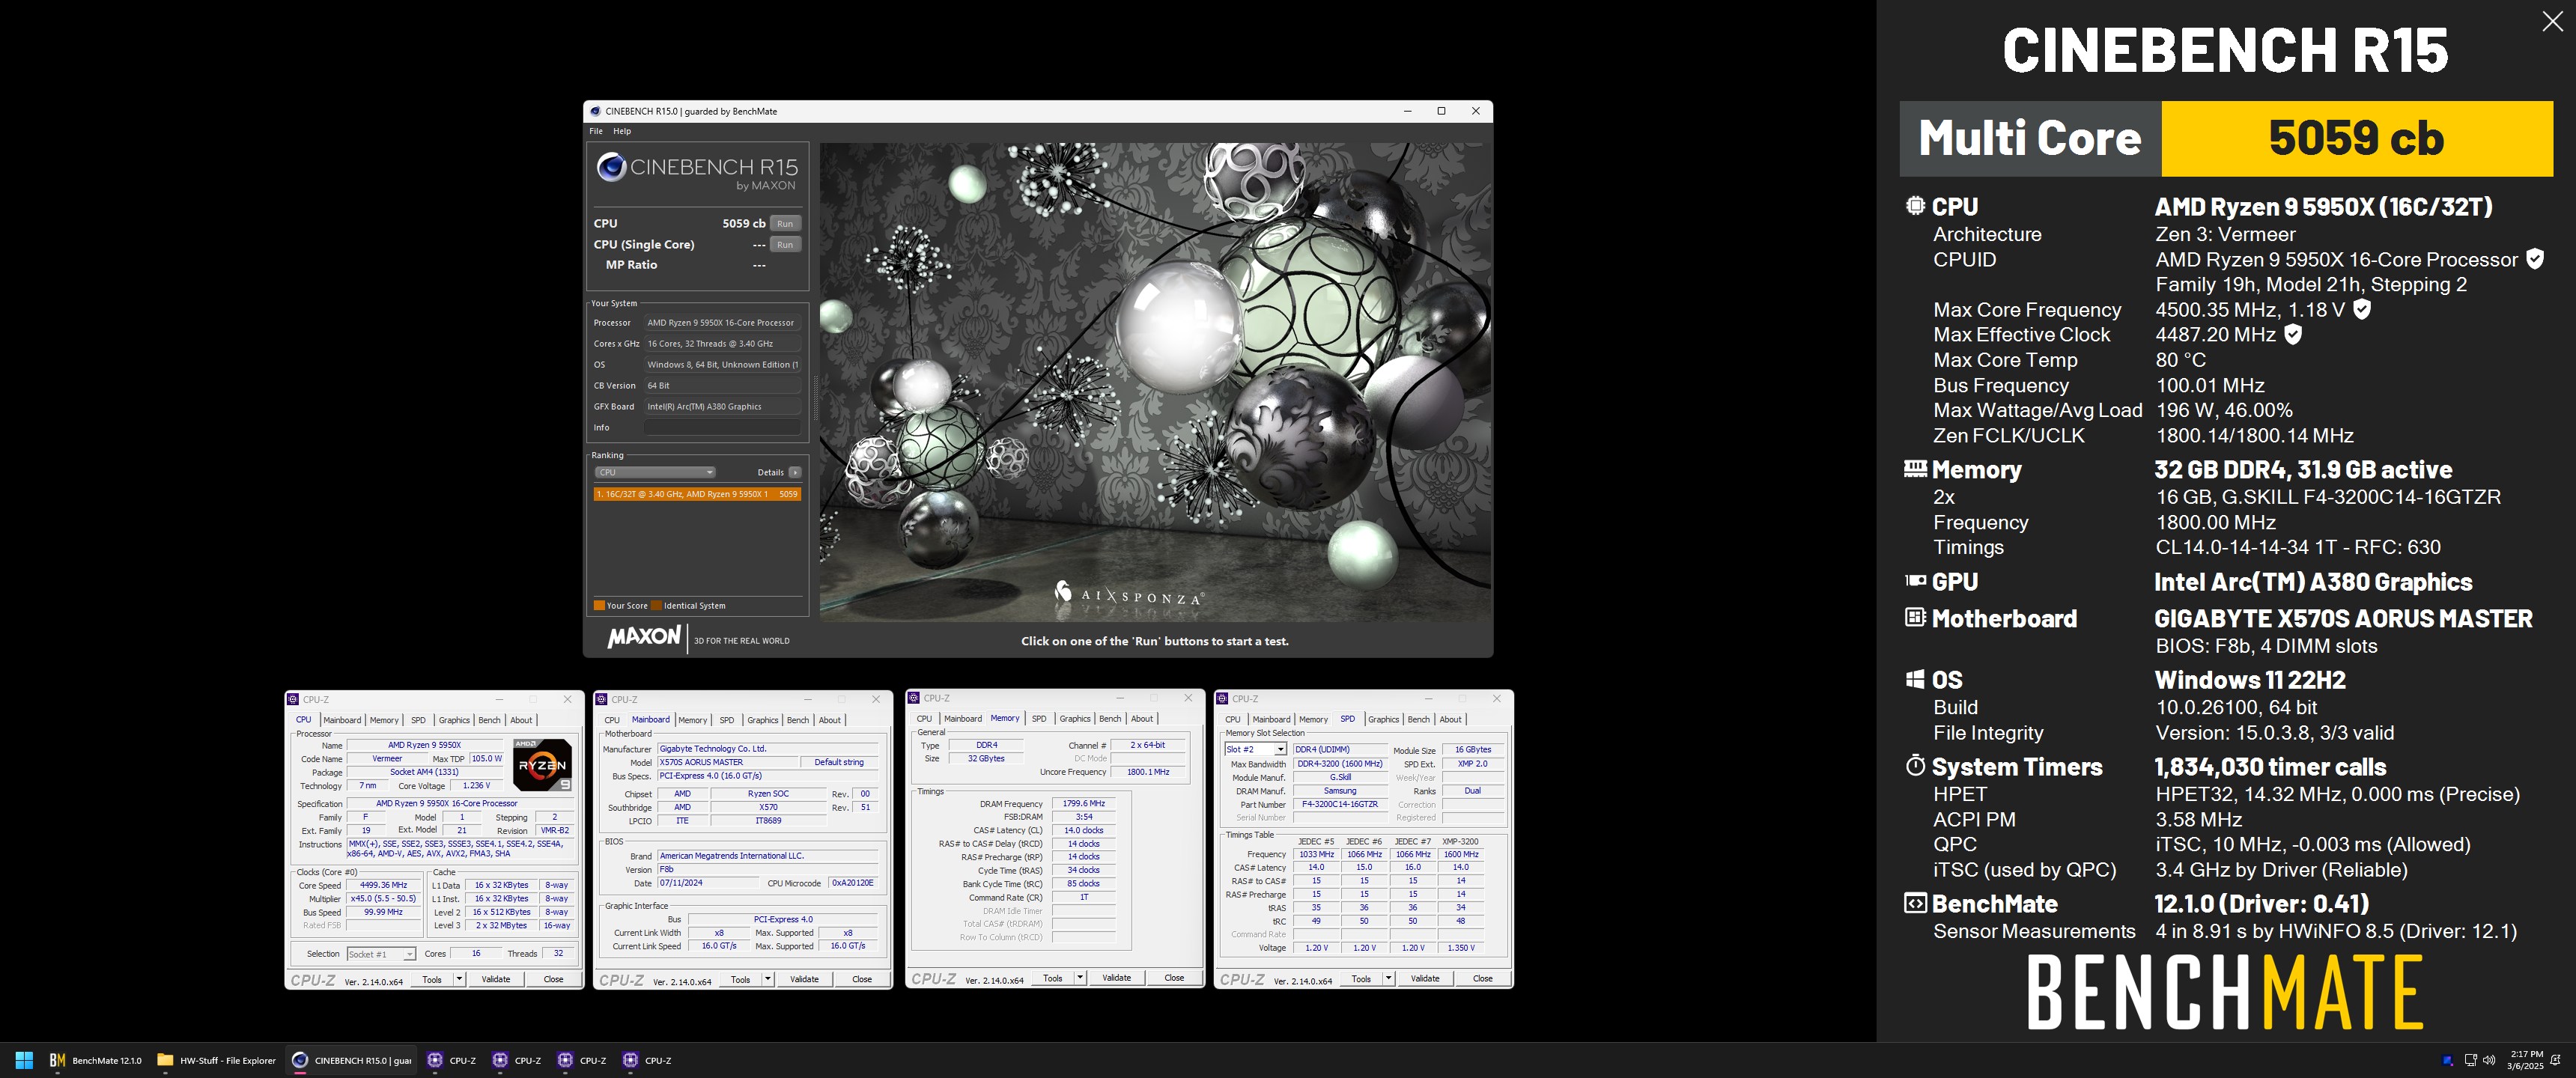Viewport: 2576px width, 1078px height.
Task: Click the Motherboard icon in BenchMate panel
Action: point(1915,617)
